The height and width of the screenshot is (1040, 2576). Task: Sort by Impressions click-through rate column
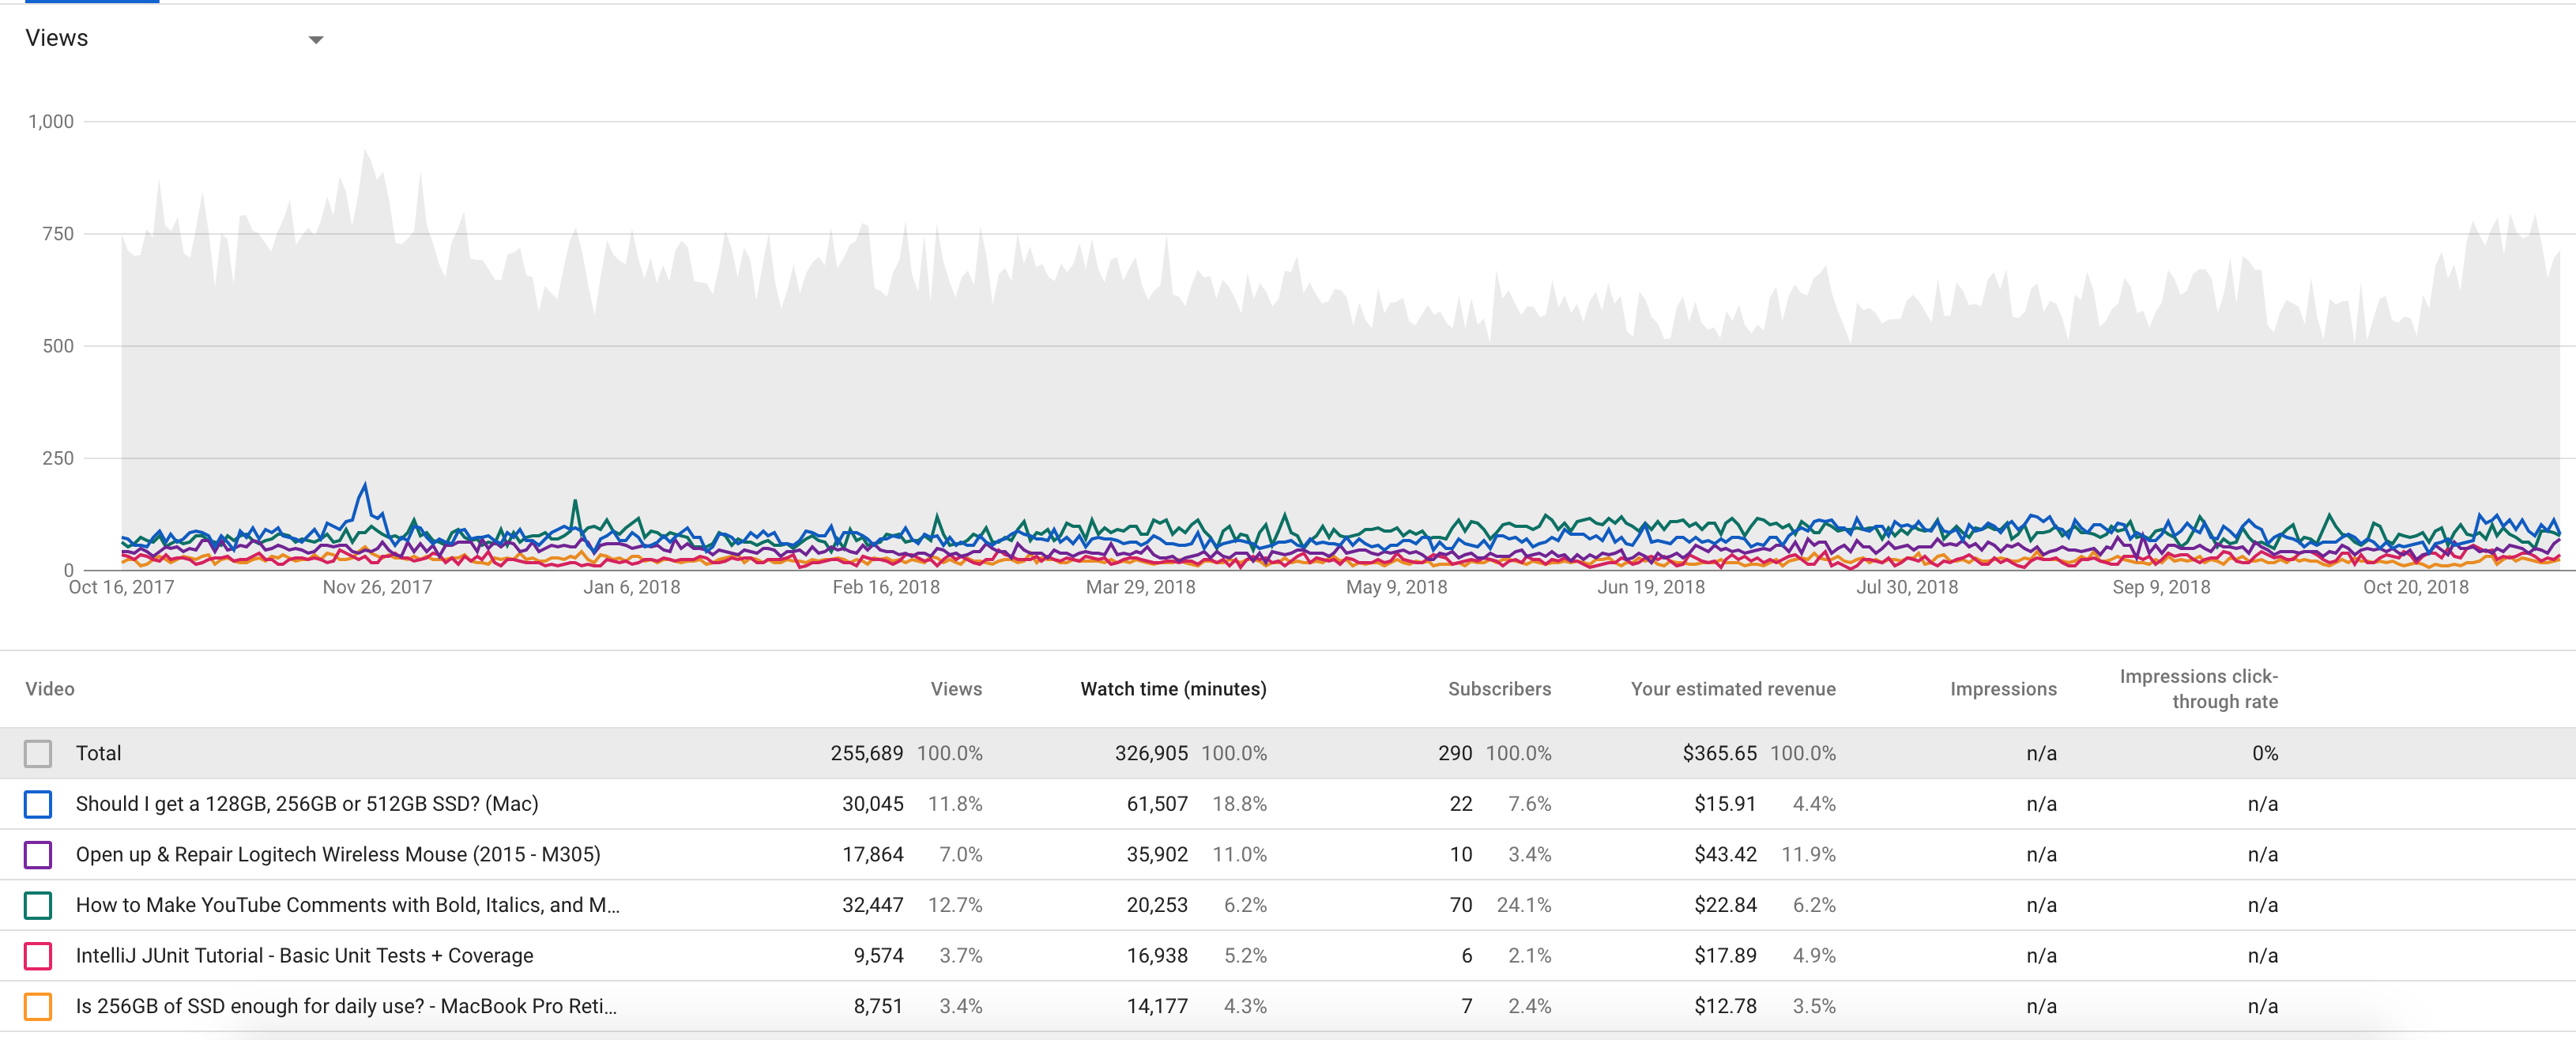coord(2198,689)
